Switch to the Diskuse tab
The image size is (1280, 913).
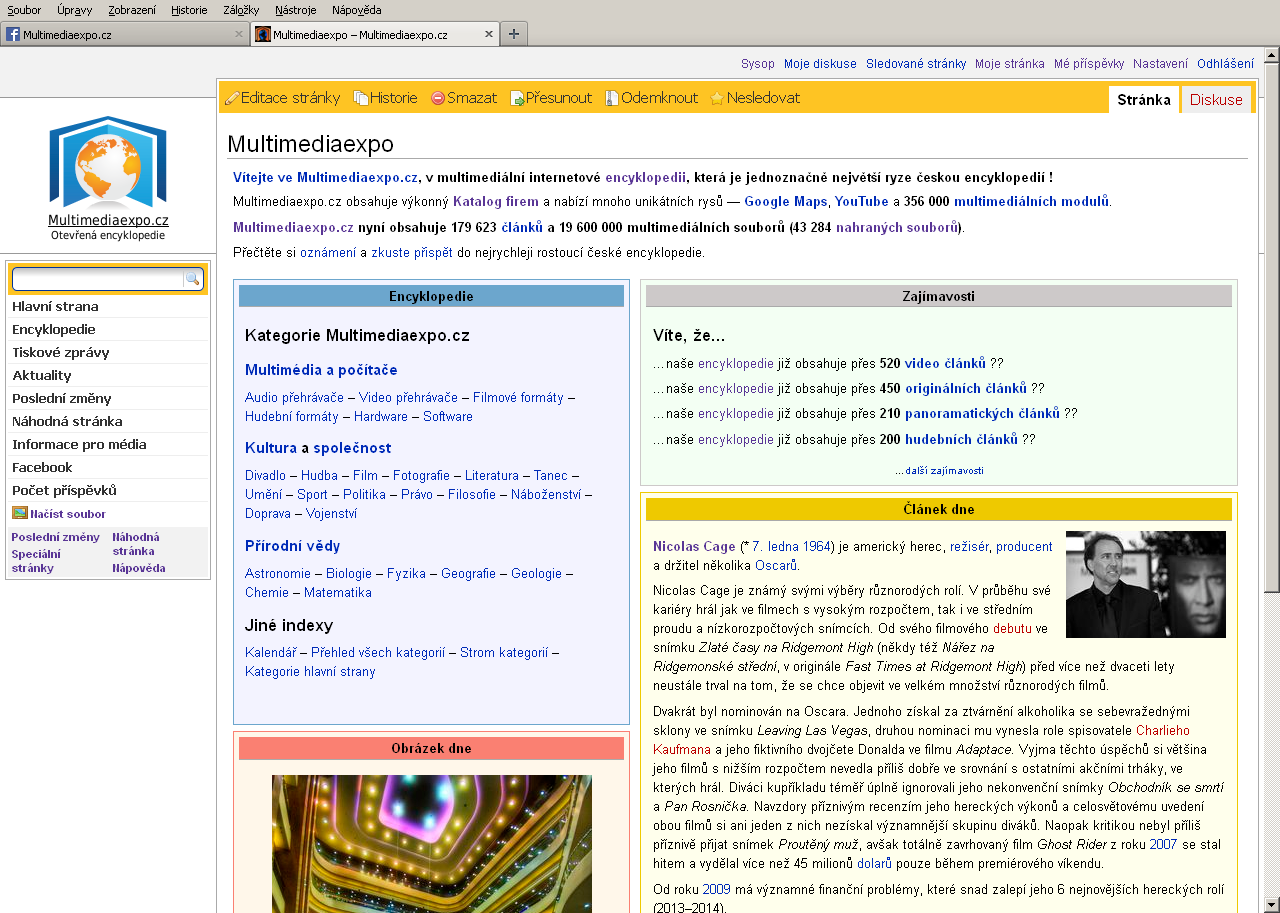[1216, 100]
